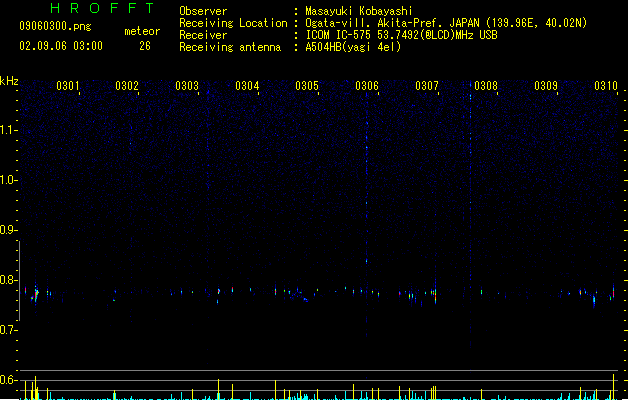Click time marker 0310

(606, 86)
